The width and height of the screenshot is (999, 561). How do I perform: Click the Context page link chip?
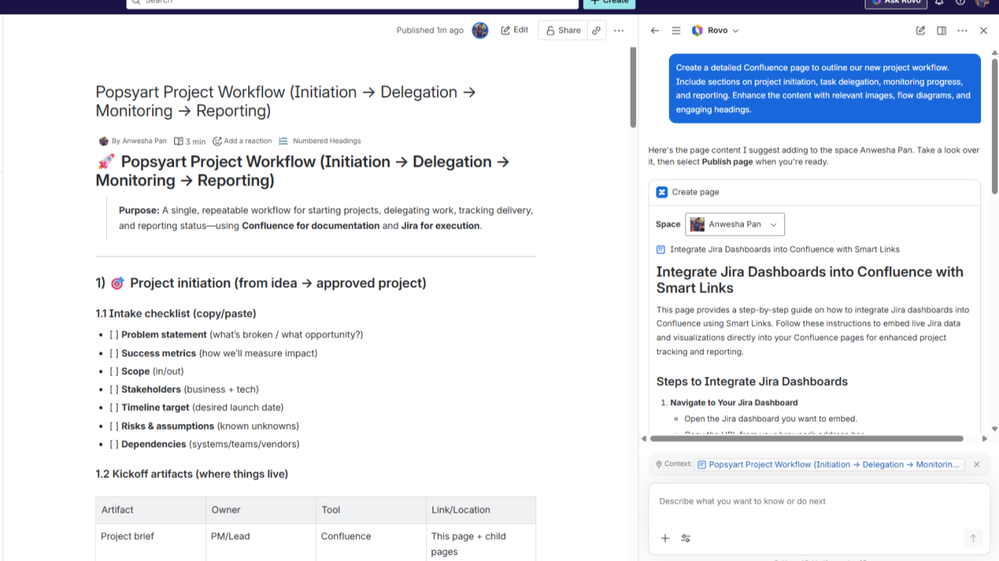click(x=828, y=464)
